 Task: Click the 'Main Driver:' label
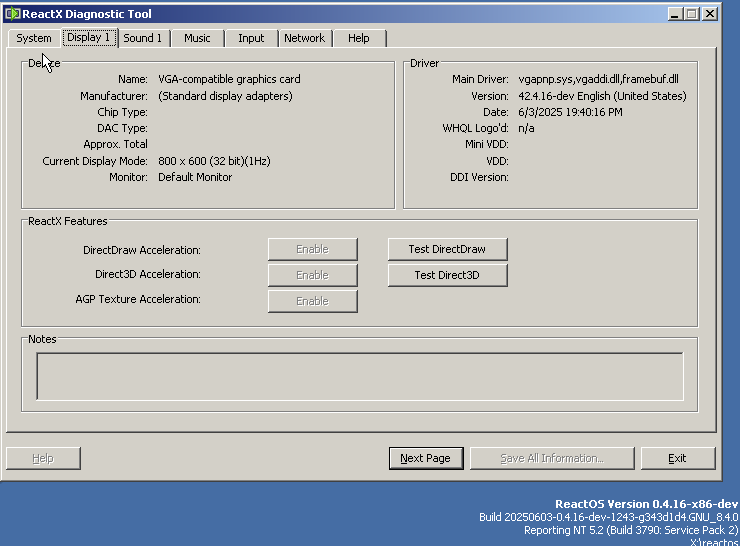click(x=480, y=79)
